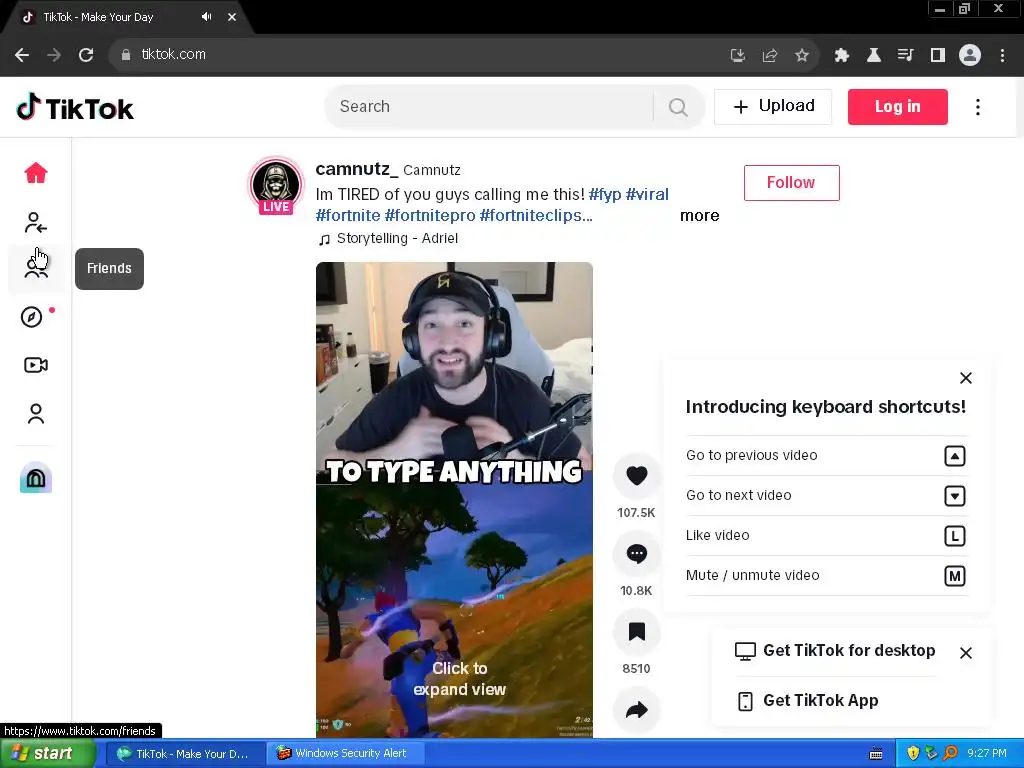Screen dimensions: 1024x768
Task: Bookmark this page with star icon
Action: 802,56
